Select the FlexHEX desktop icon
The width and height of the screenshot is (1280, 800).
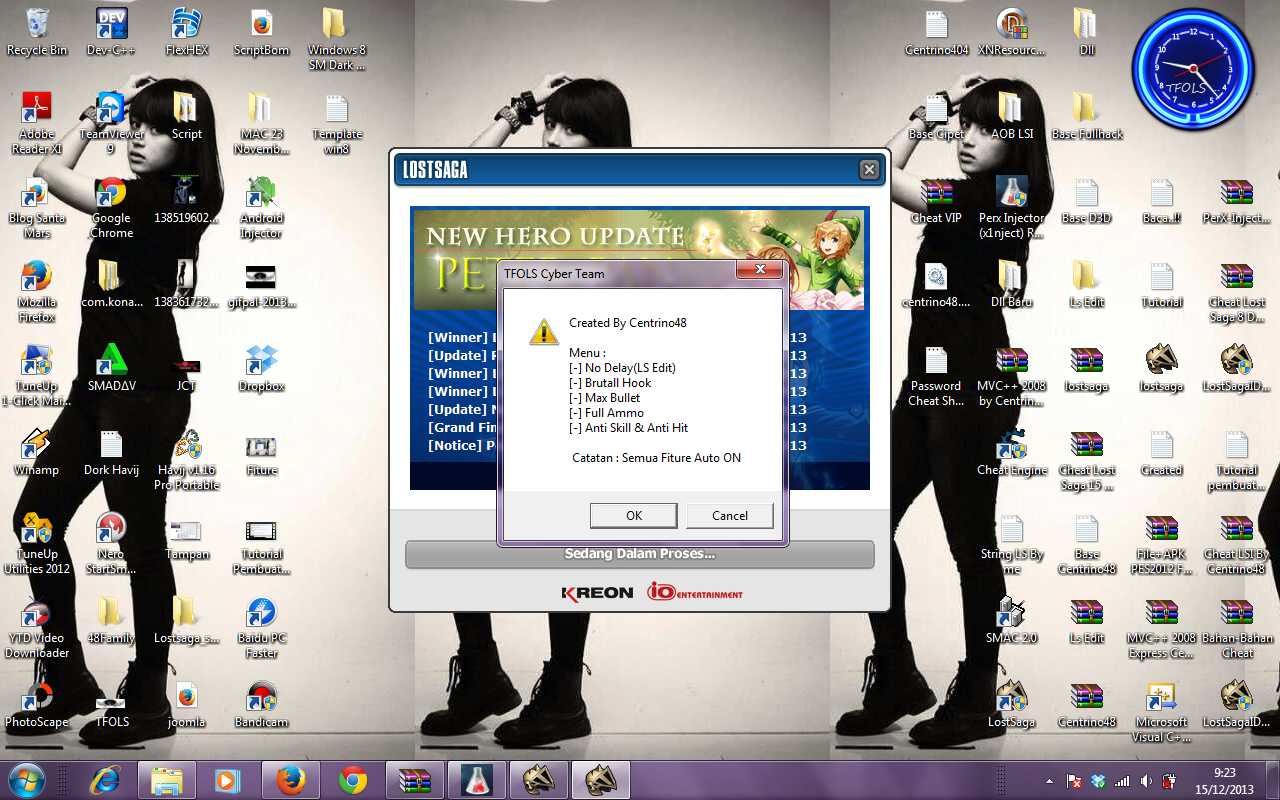(186, 32)
